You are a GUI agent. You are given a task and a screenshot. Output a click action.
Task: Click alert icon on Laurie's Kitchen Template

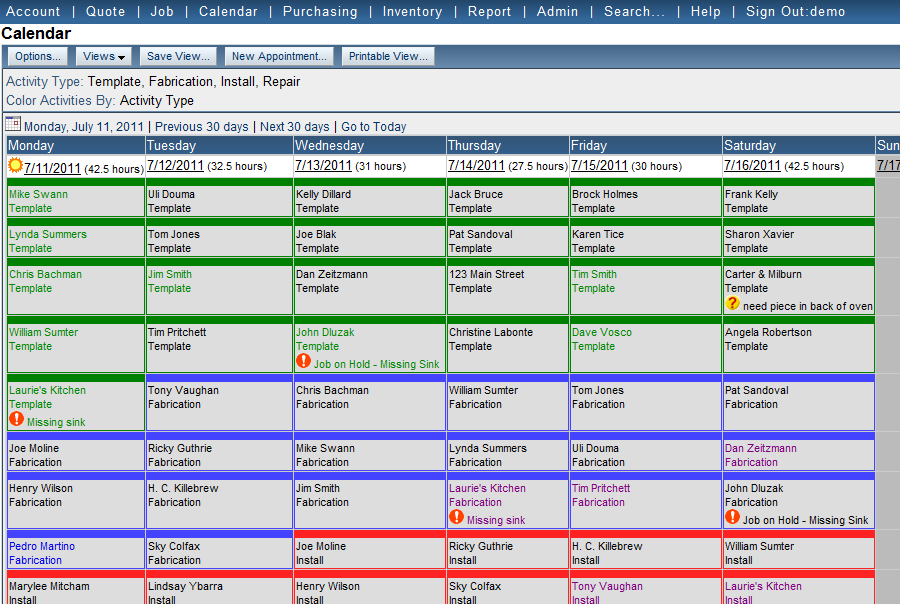coord(16,420)
